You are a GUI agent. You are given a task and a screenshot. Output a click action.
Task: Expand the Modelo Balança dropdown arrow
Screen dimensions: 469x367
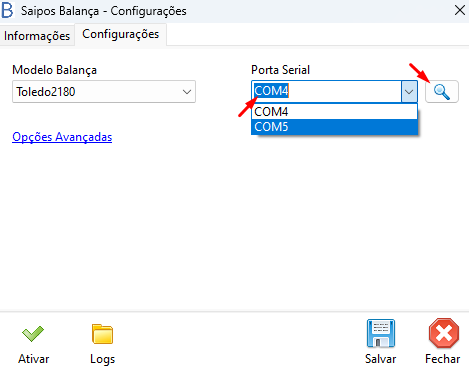point(187,92)
